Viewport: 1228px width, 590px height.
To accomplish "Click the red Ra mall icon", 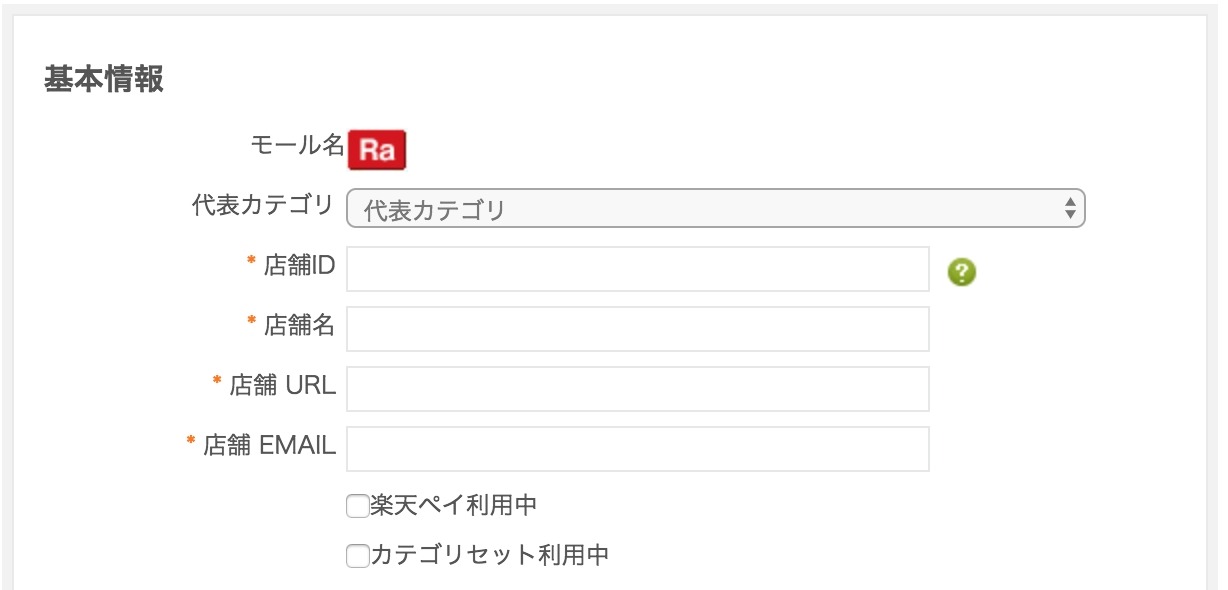I will click(x=377, y=150).
